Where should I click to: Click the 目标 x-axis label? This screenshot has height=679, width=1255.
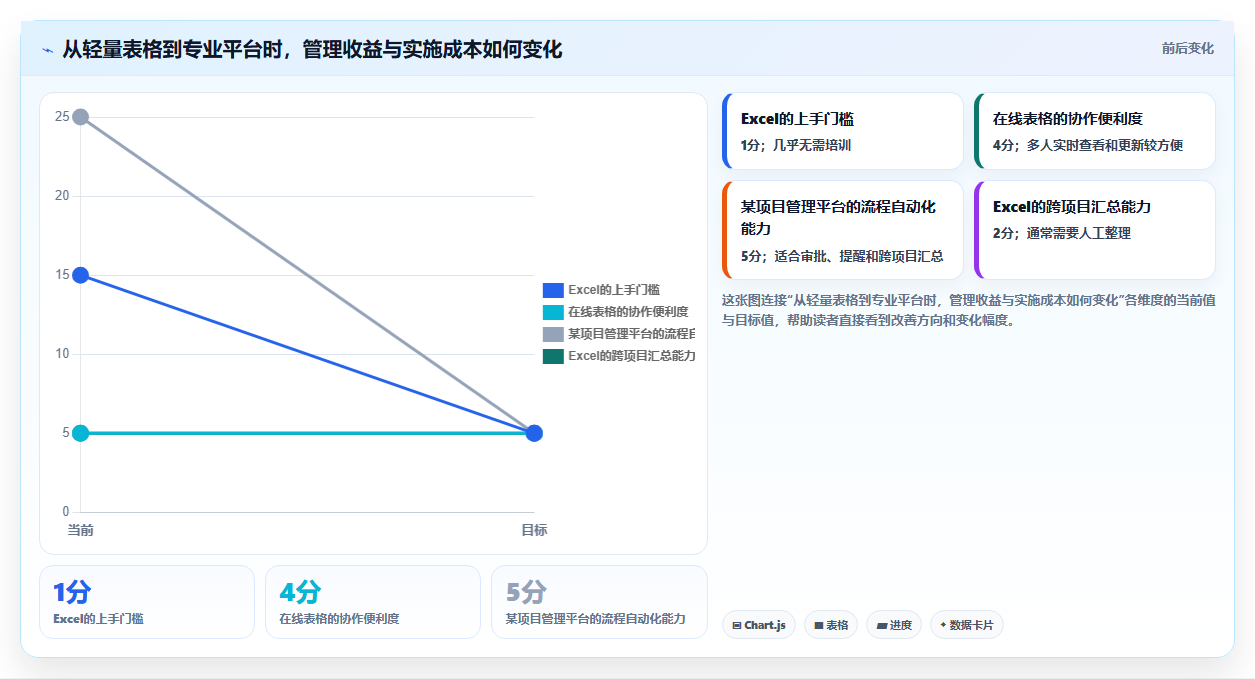534,530
